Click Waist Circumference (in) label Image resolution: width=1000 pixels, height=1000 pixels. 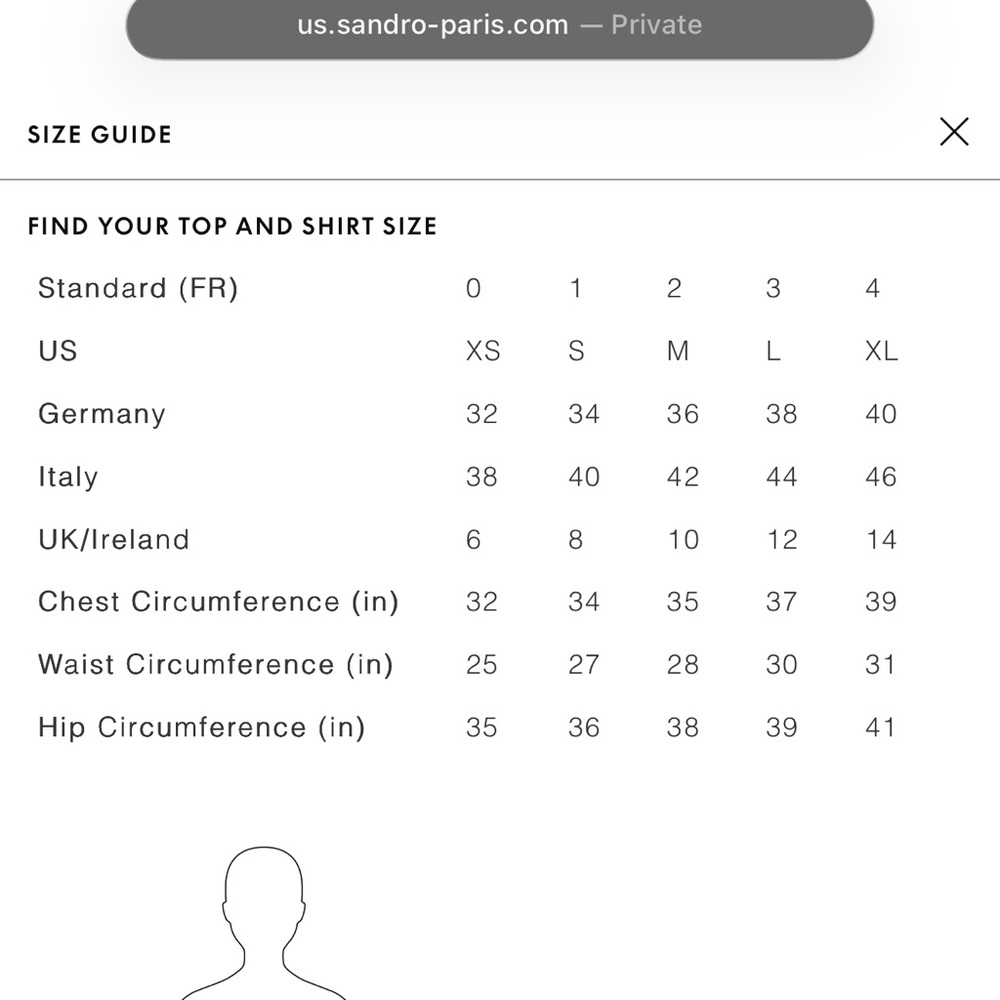pyautogui.click(x=216, y=665)
